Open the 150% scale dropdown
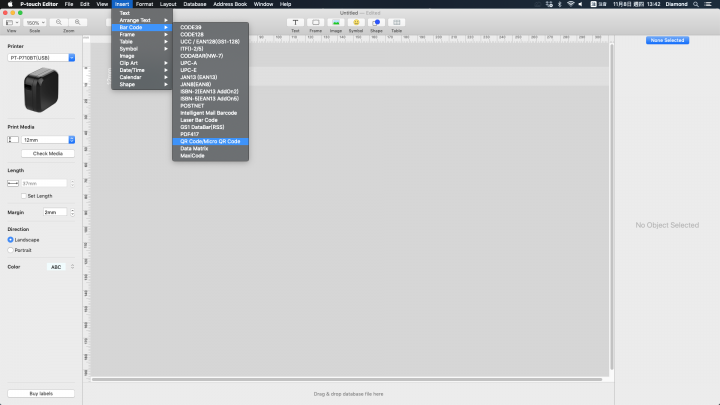This screenshot has width=720, height=405. coord(35,22)
